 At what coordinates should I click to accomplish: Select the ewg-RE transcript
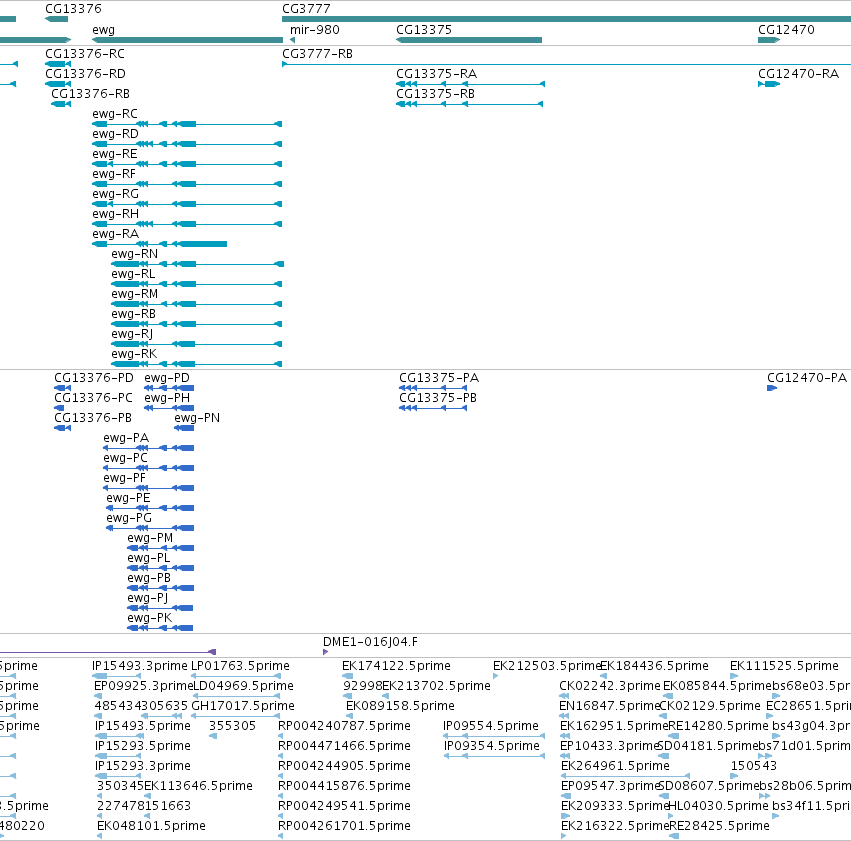click(187, 164)
